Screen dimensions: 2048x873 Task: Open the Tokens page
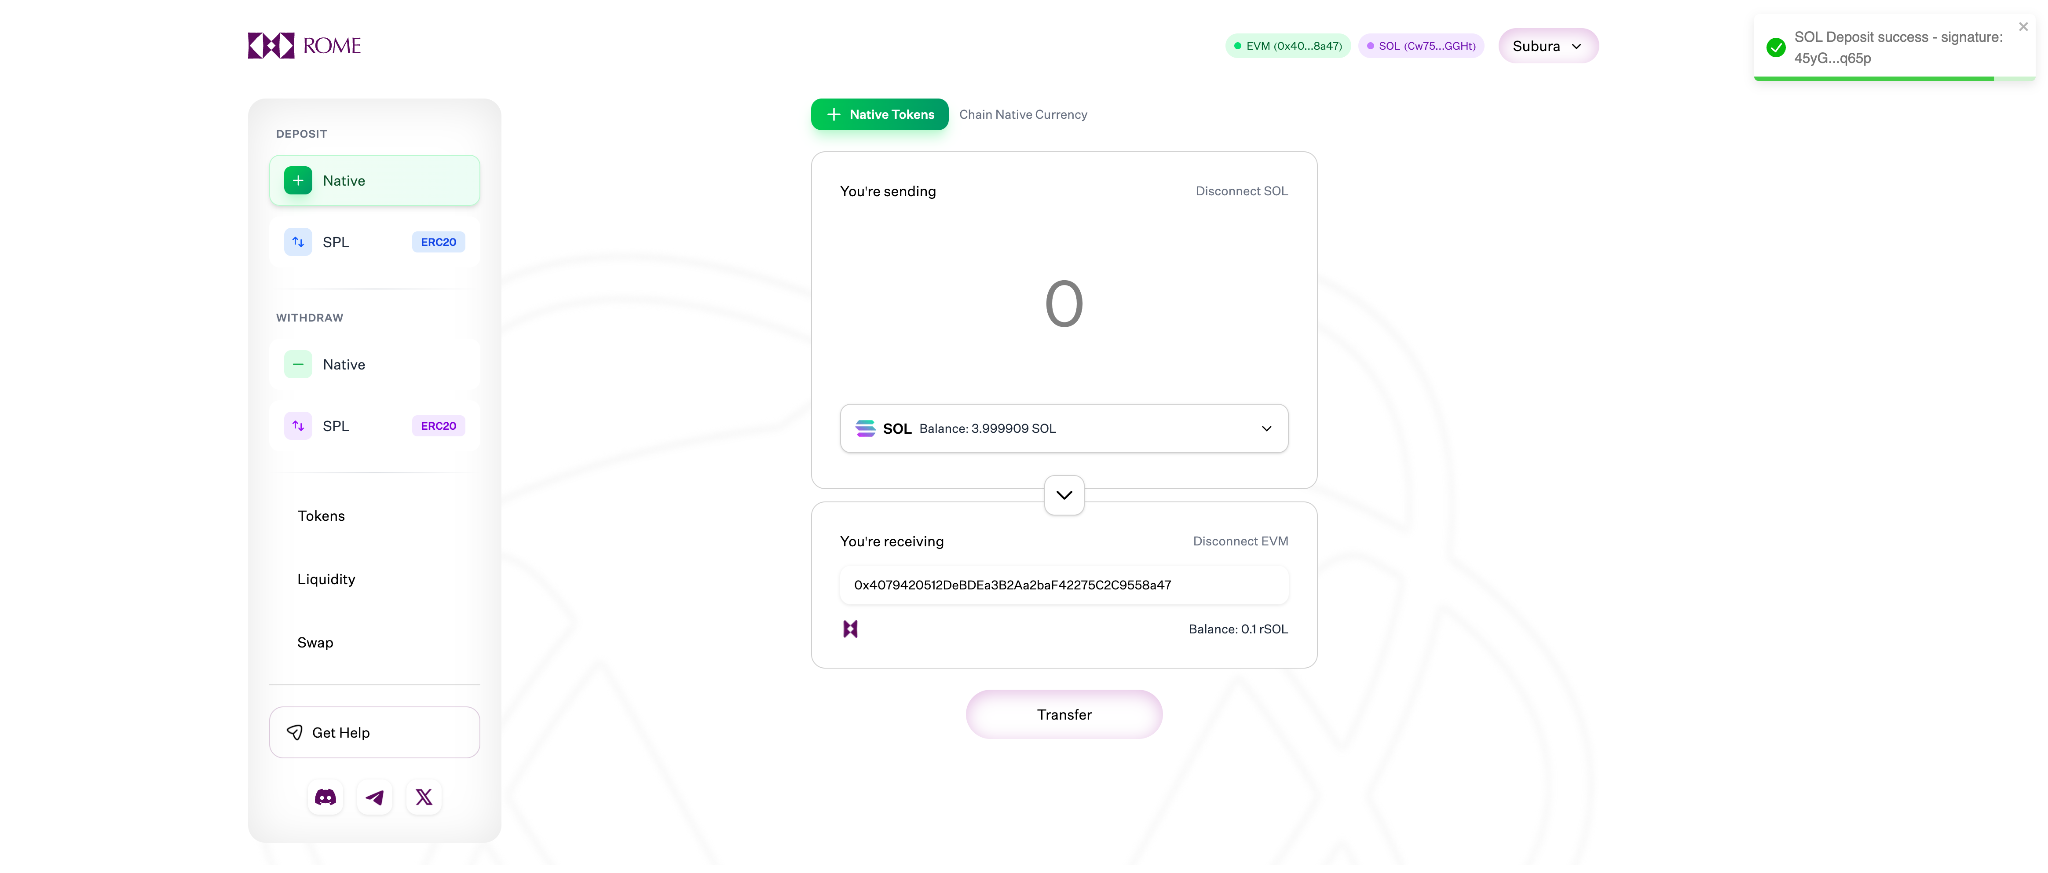coord(321,516)
